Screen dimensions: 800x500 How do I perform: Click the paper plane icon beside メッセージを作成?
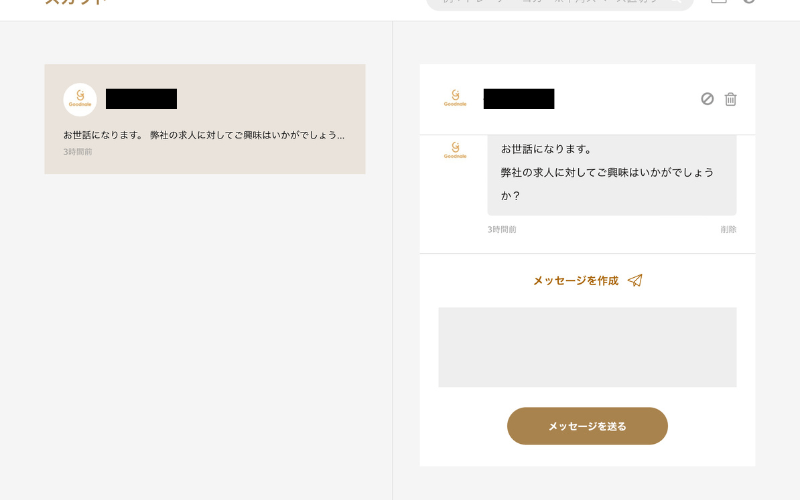pos(635,281)
